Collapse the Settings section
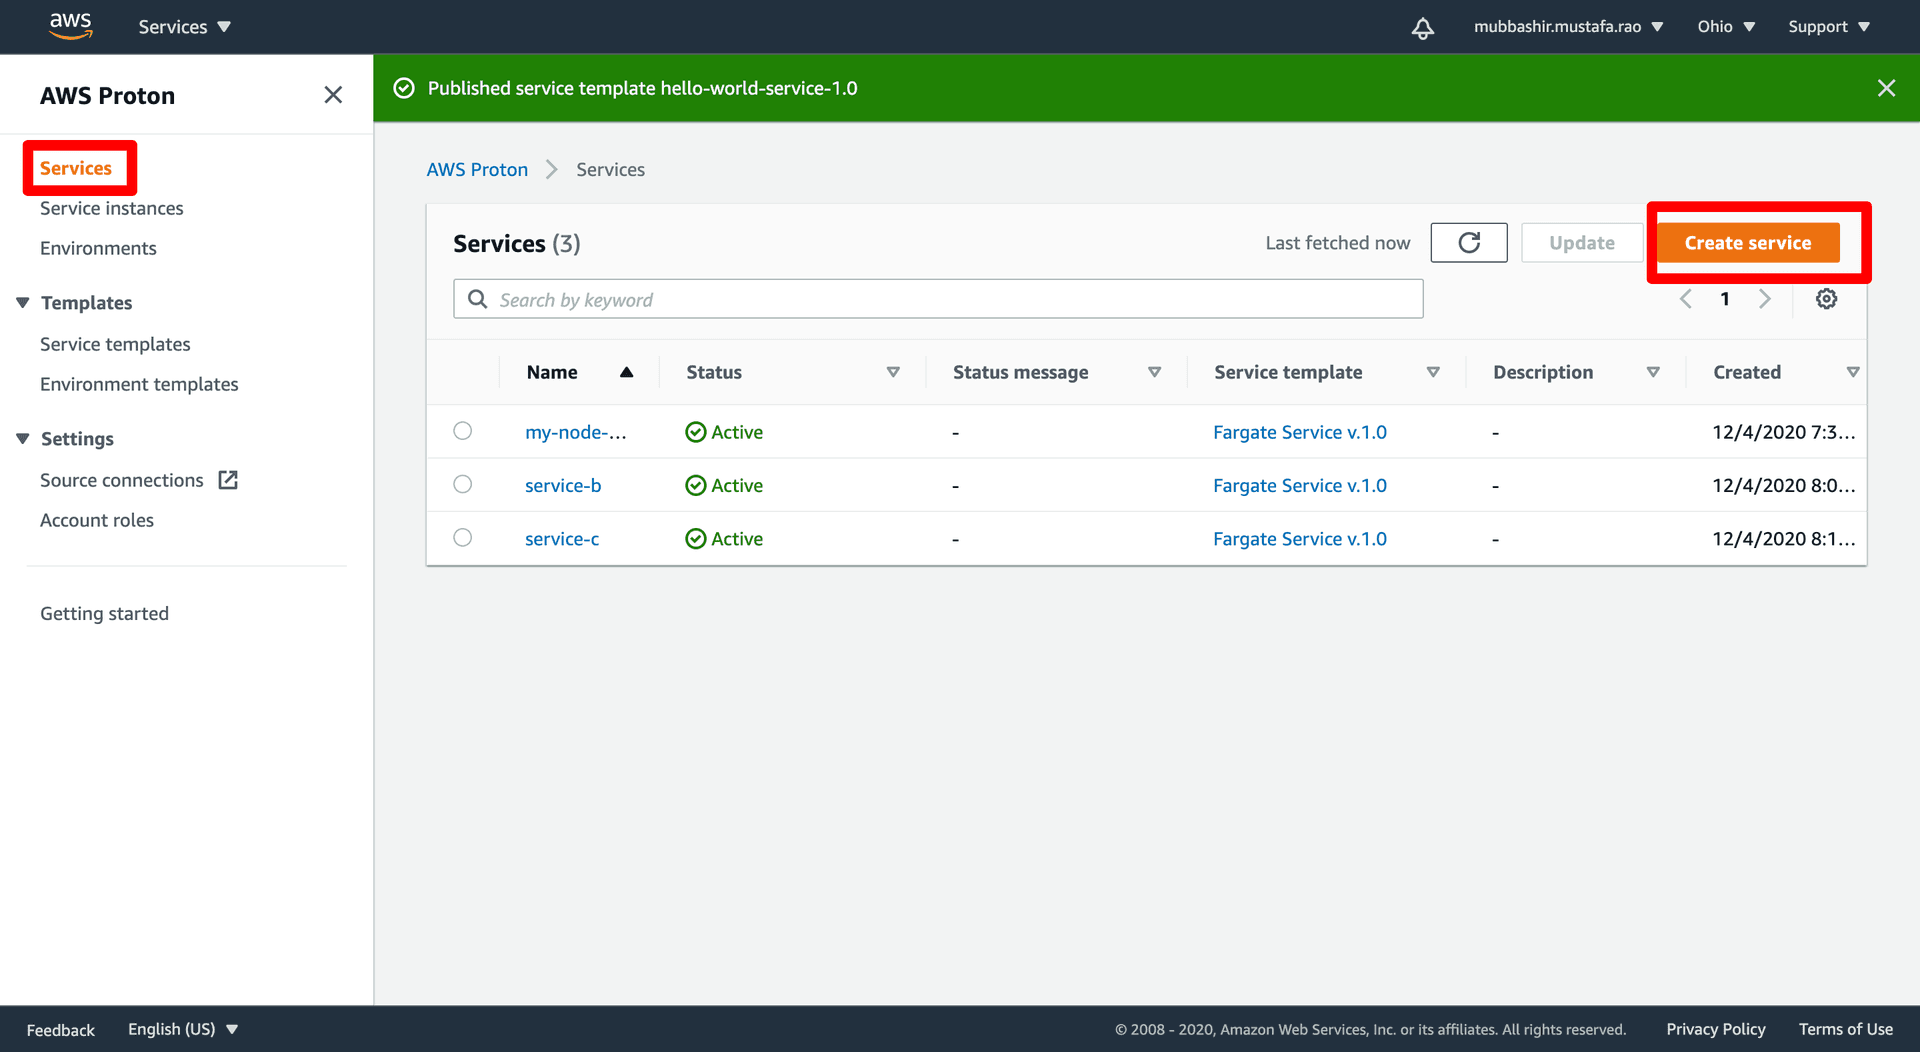Viewport: 1920px width, 1052px height. pos(23,438)
